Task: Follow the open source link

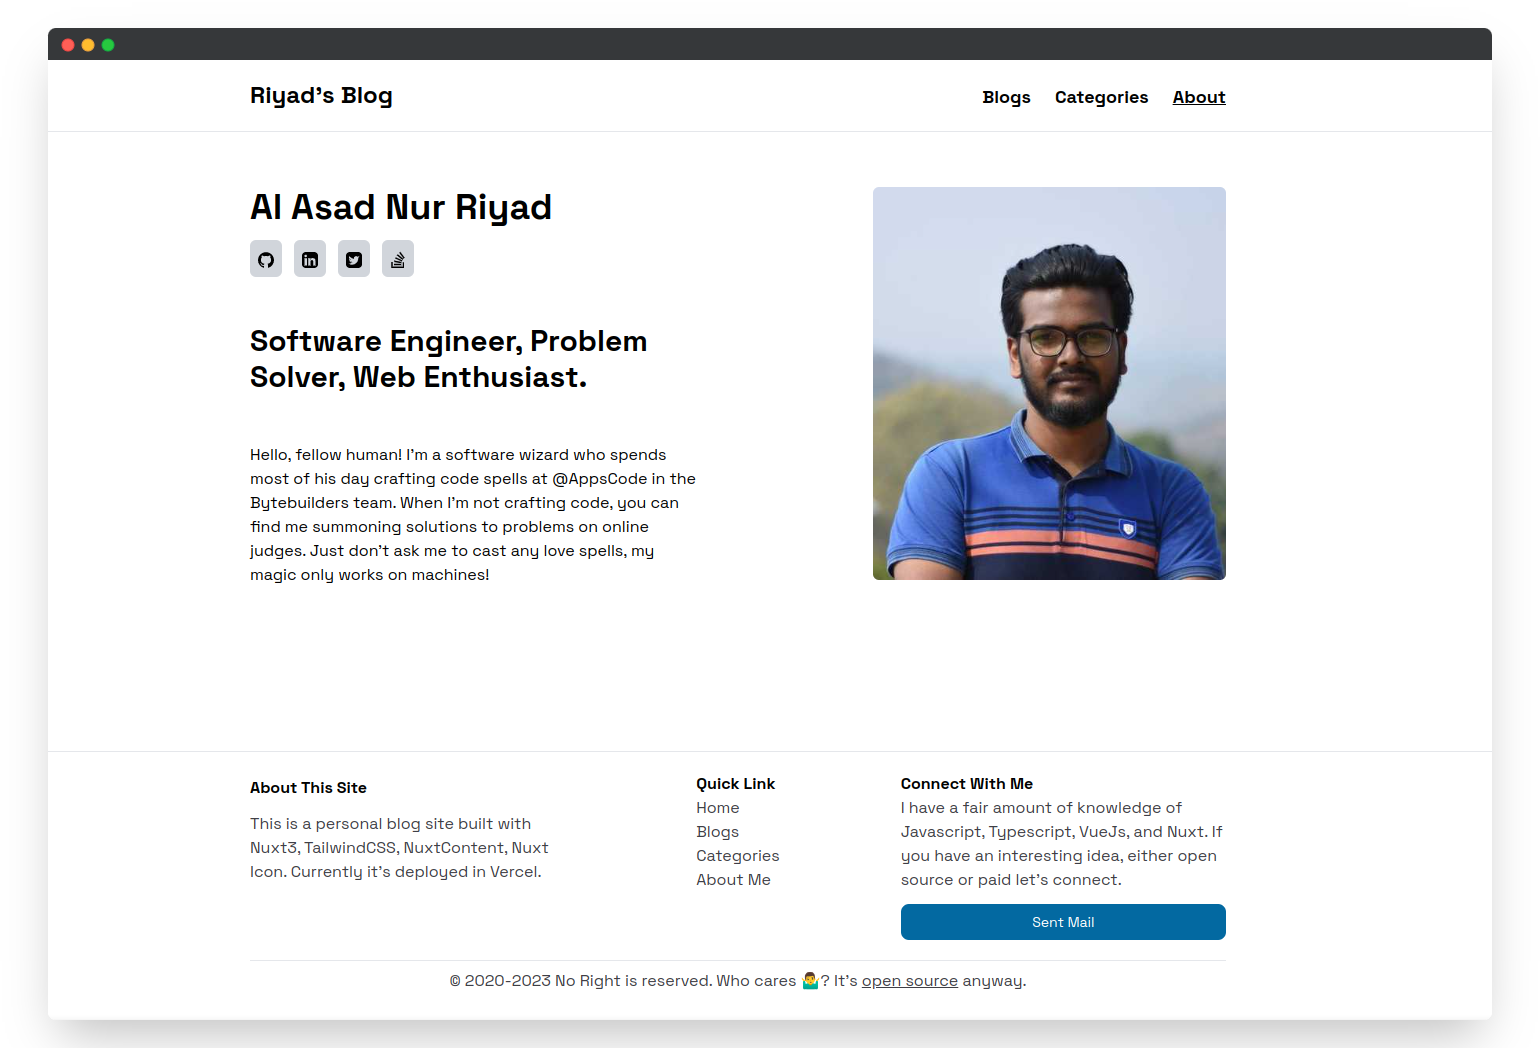Action: click(909, 981)
